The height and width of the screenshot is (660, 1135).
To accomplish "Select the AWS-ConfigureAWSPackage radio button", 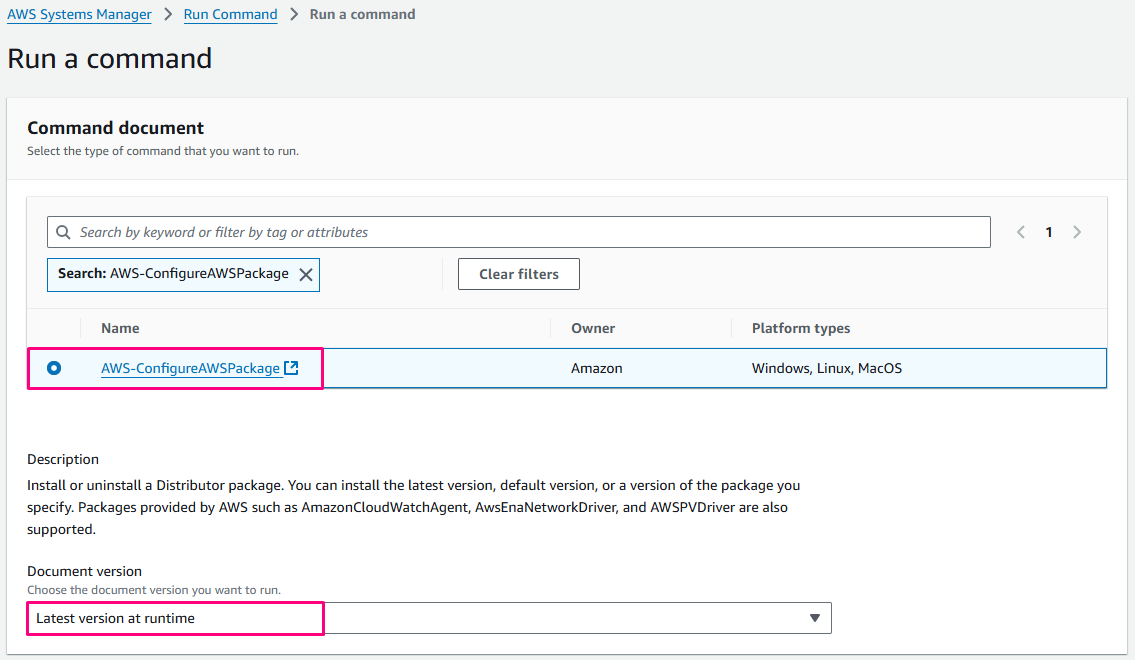I will point(54,368).
